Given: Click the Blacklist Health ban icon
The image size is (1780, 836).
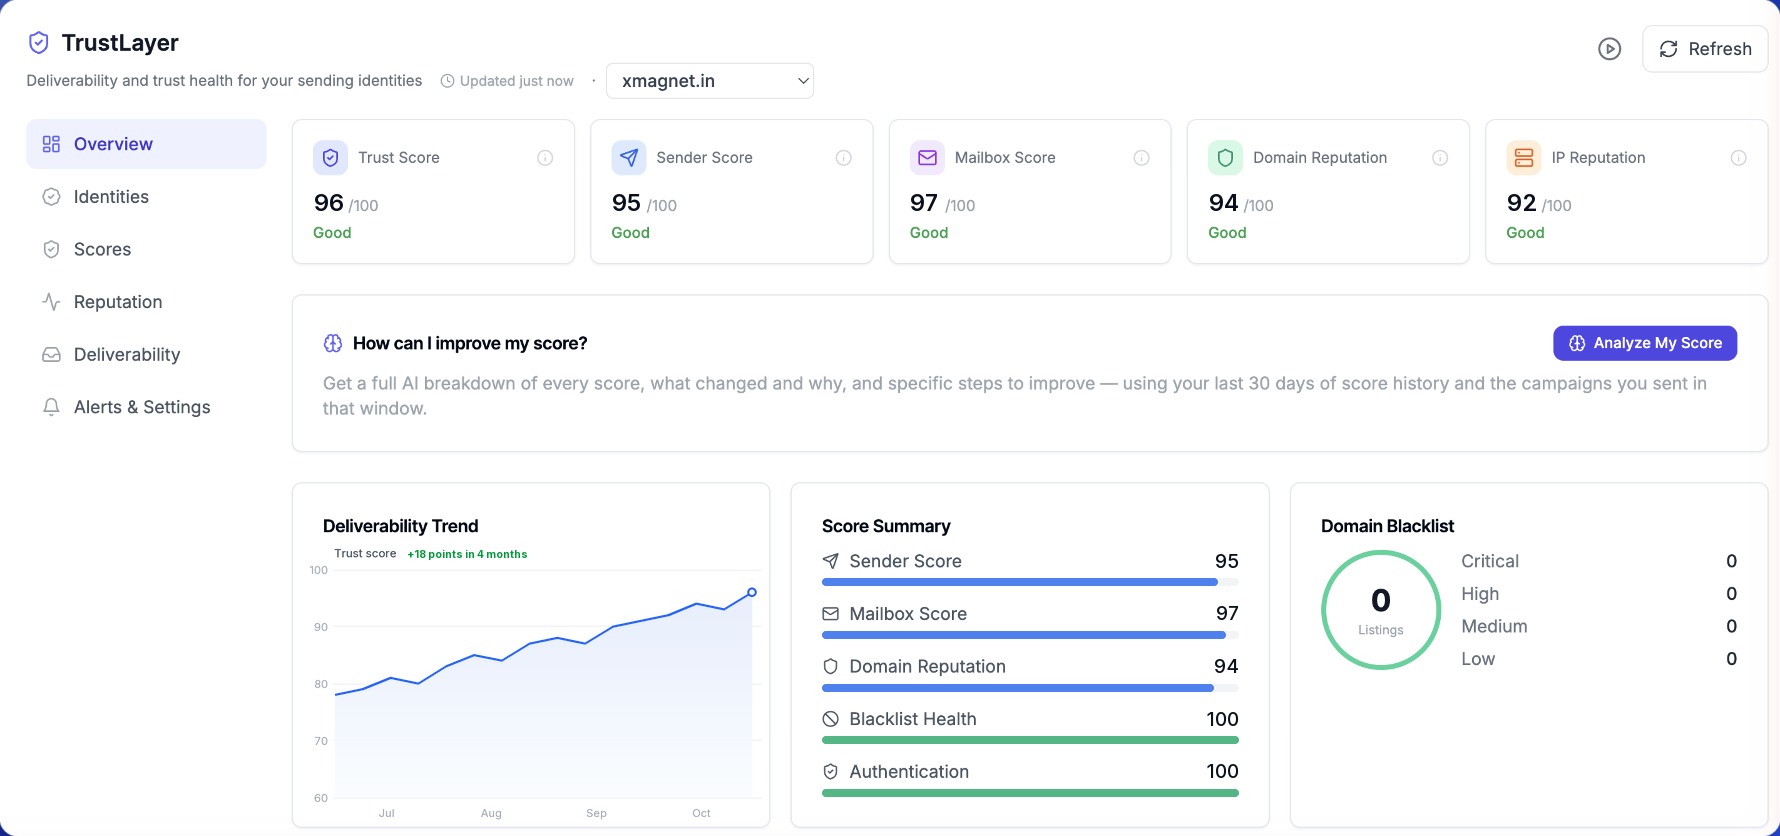Looking at the screenshot, I should click(x=831, y=719).
